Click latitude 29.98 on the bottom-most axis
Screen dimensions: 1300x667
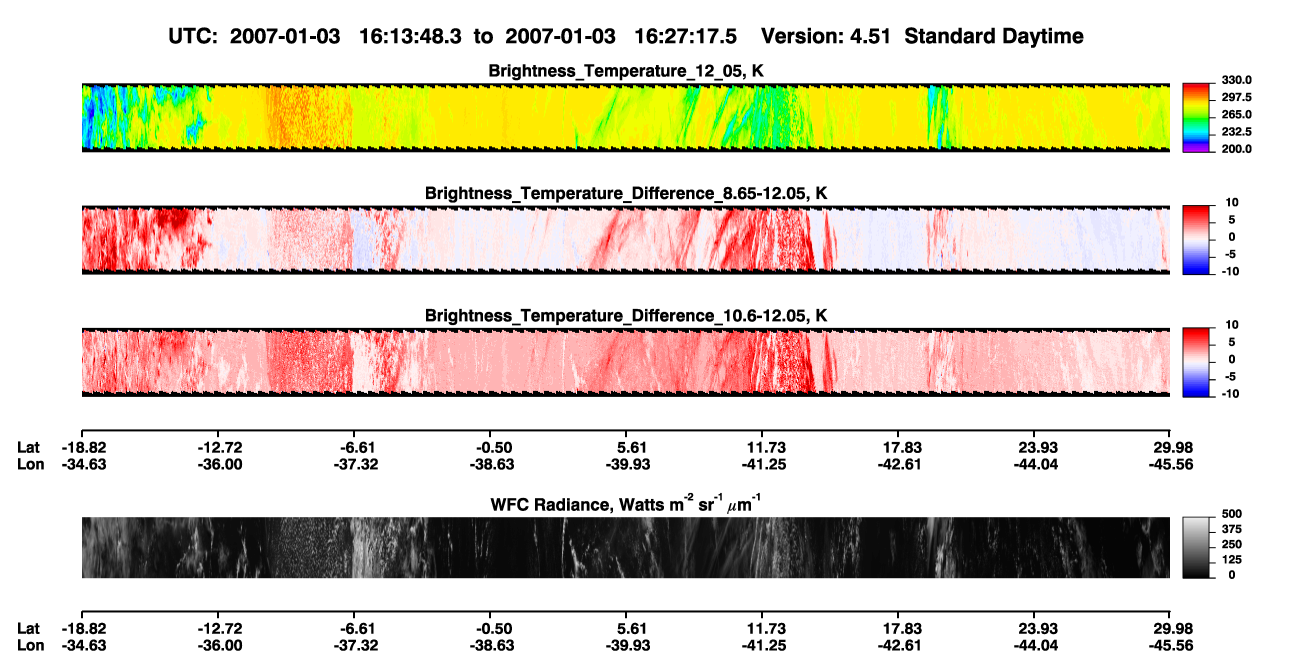pos(1173,628)
